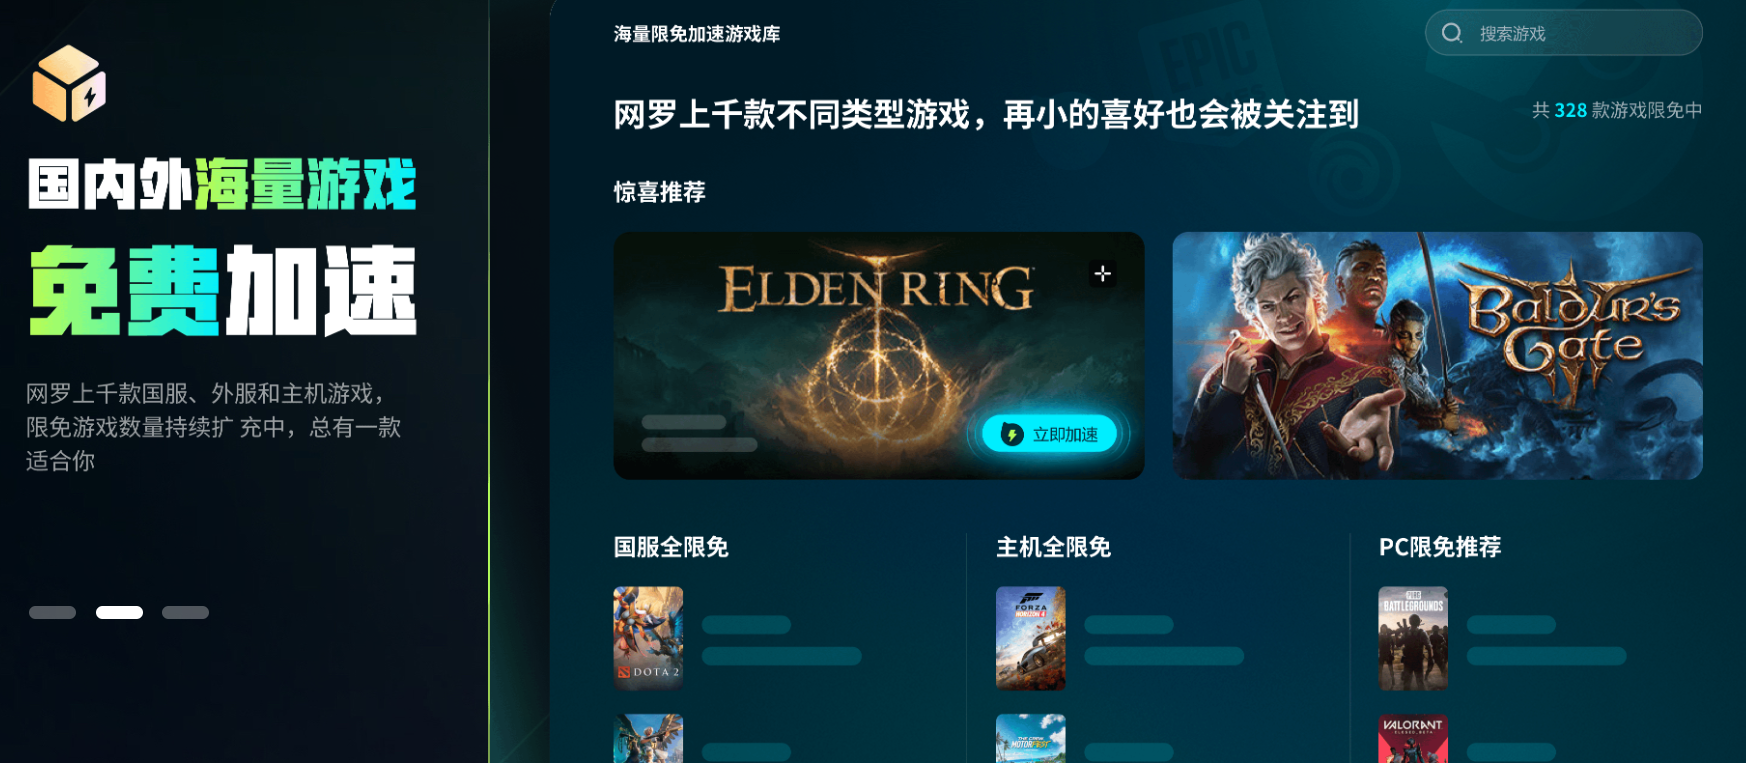
Task: Focus the 搜索游戏 search field
Action: [1563, 33]
